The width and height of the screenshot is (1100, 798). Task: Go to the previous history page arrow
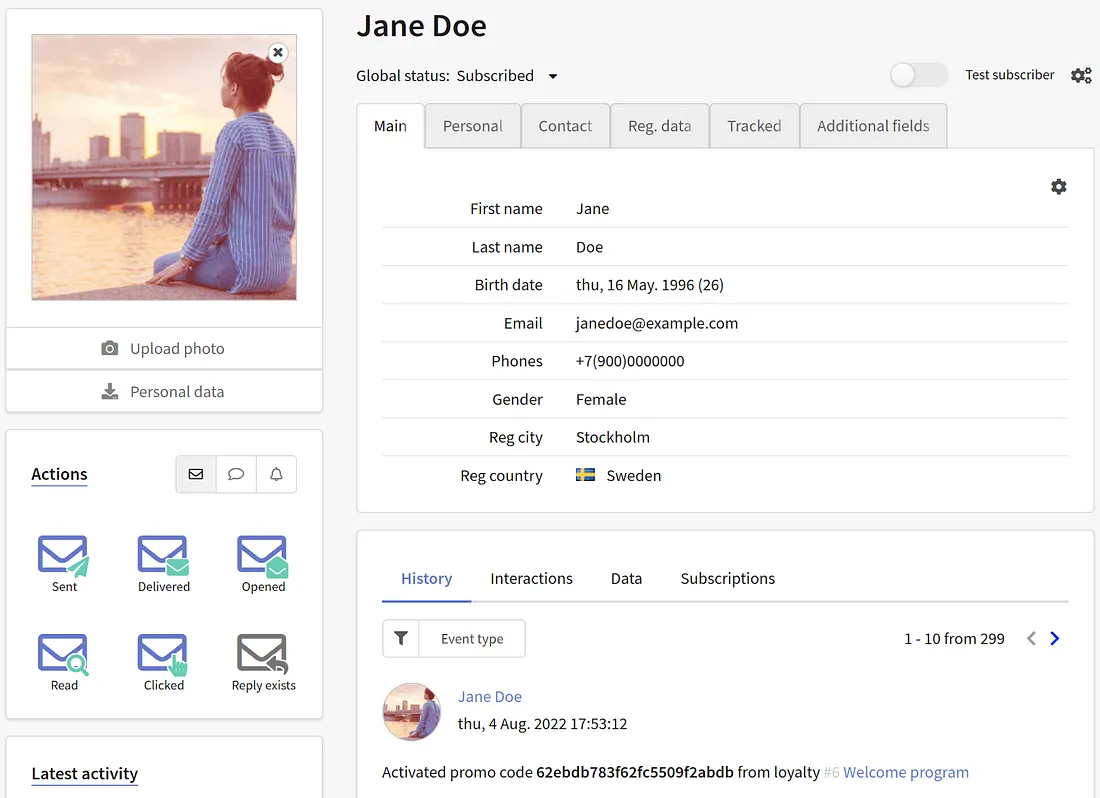point(1031,638)
